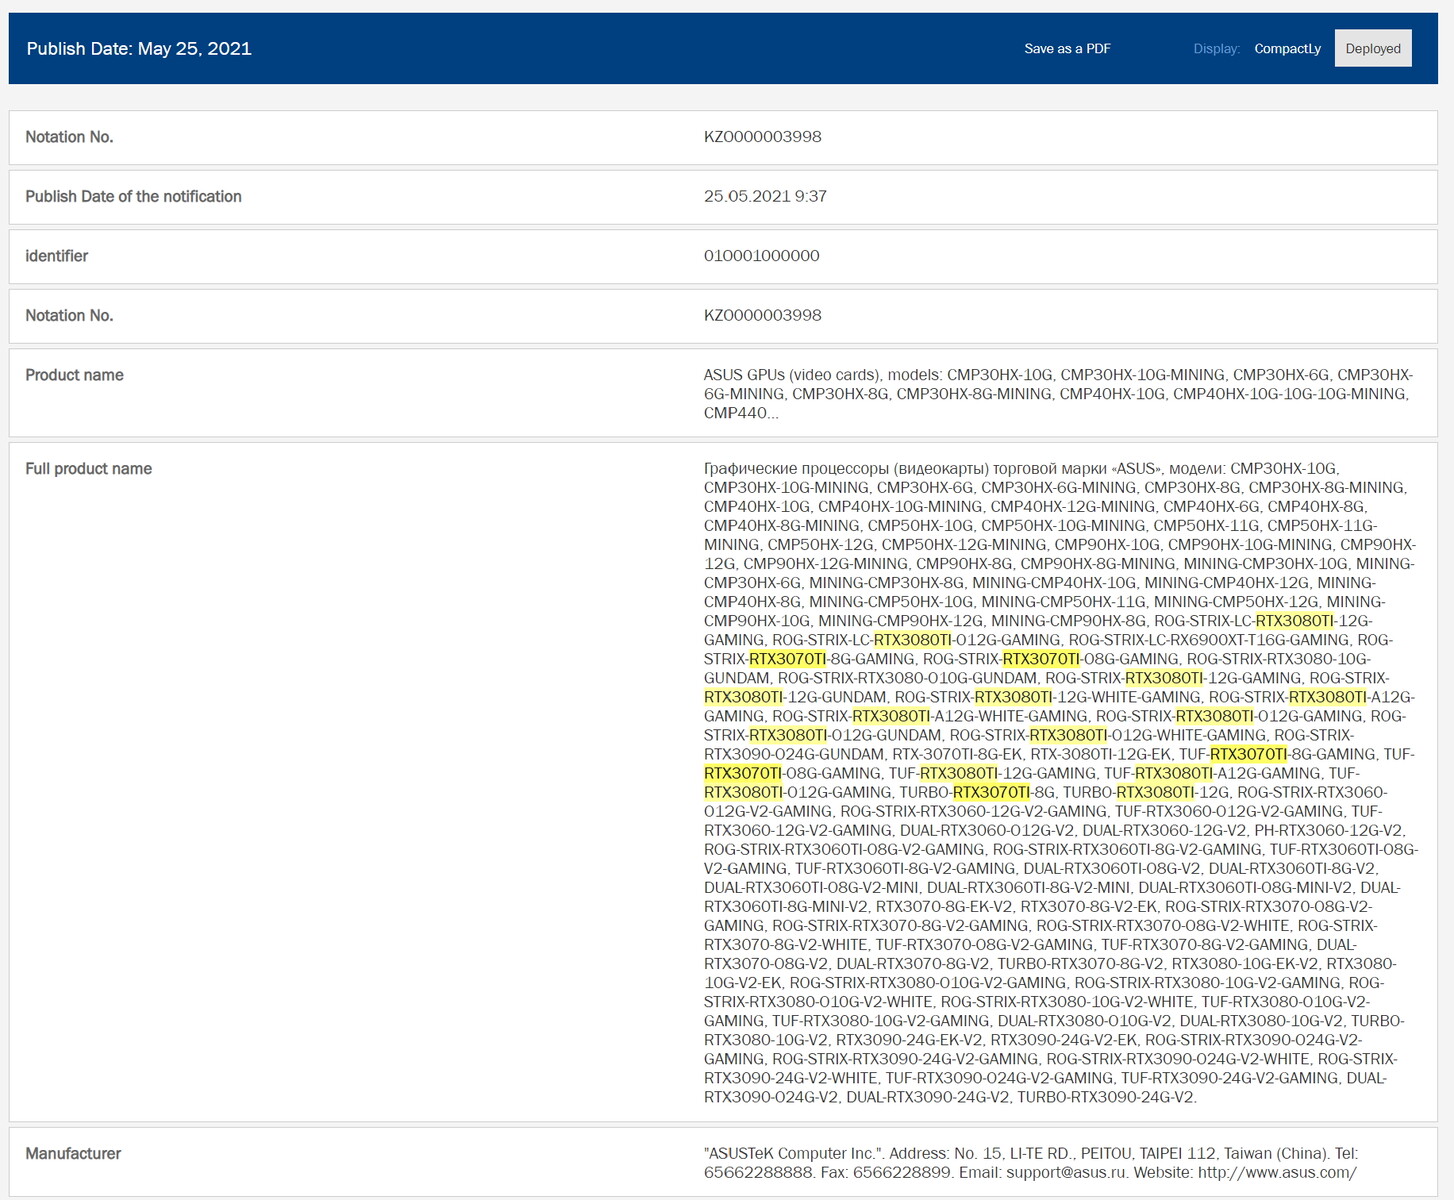Click the PH-RTX3060-12G-V2 model text
Image resolution: width=1454 pixels, height=1200 pixels.
(x=1329, y=830)
